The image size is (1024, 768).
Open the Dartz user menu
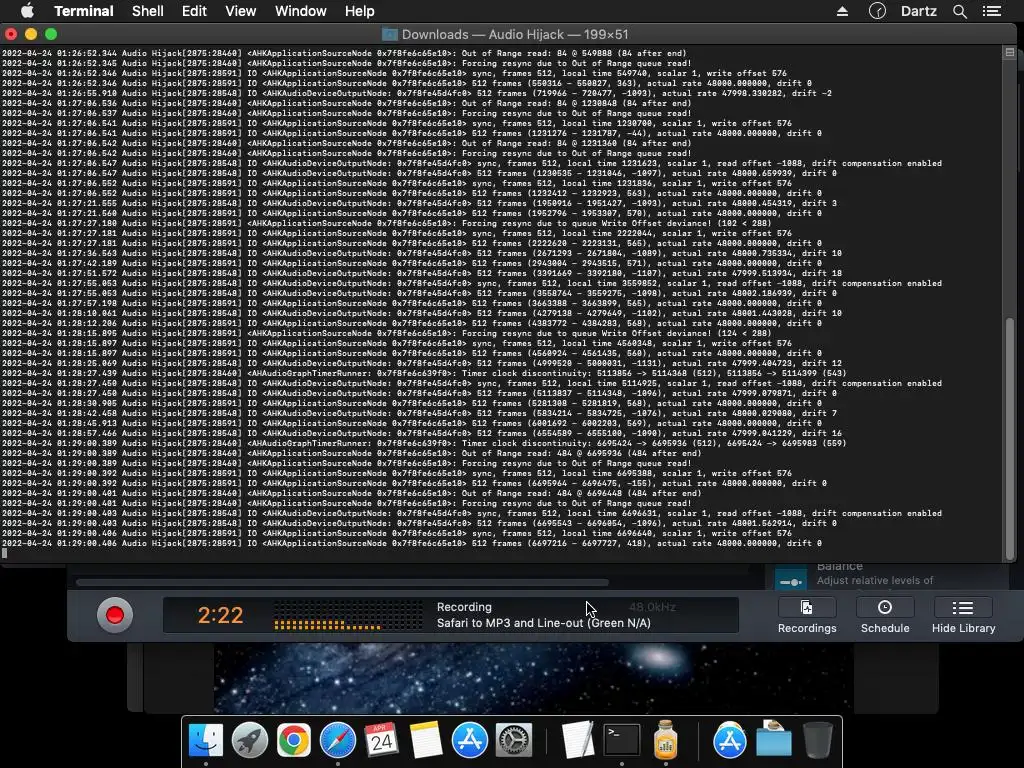[x=919, y=11]
